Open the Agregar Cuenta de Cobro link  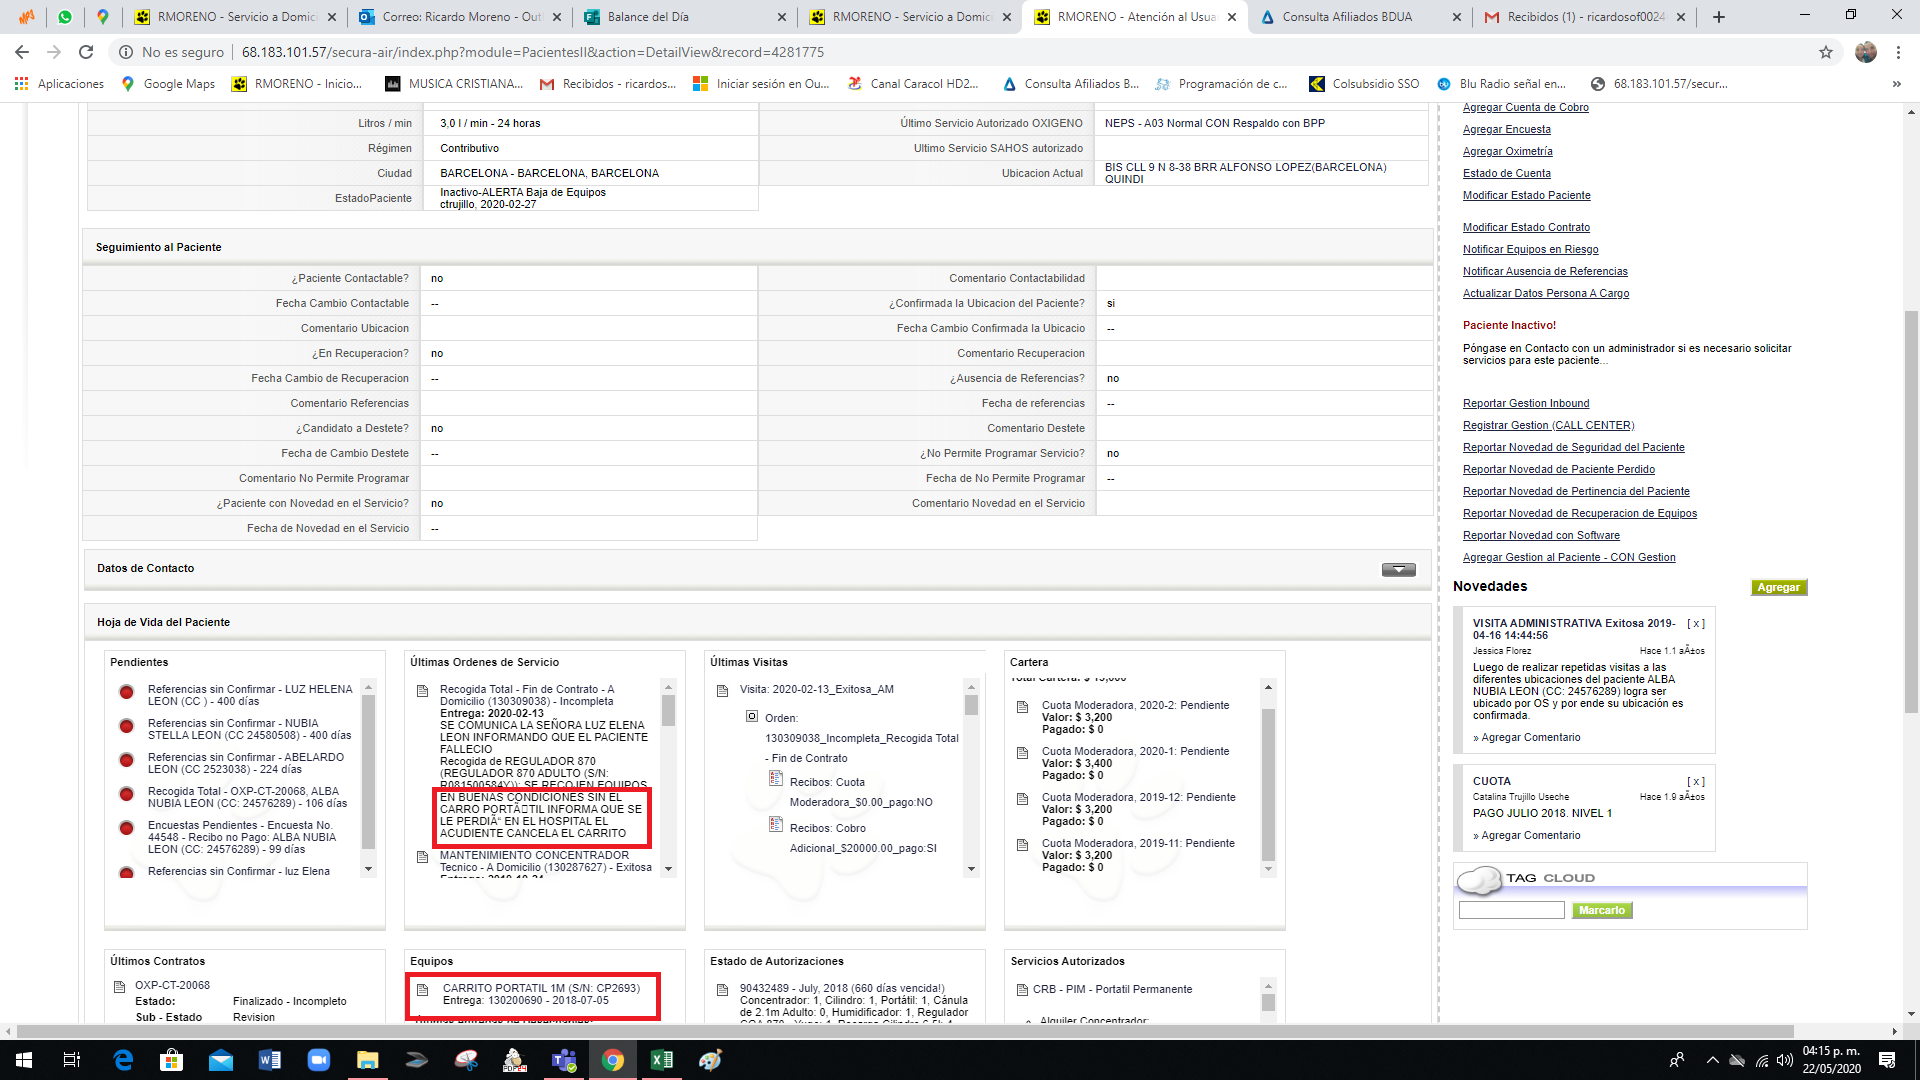(1525, 107)
